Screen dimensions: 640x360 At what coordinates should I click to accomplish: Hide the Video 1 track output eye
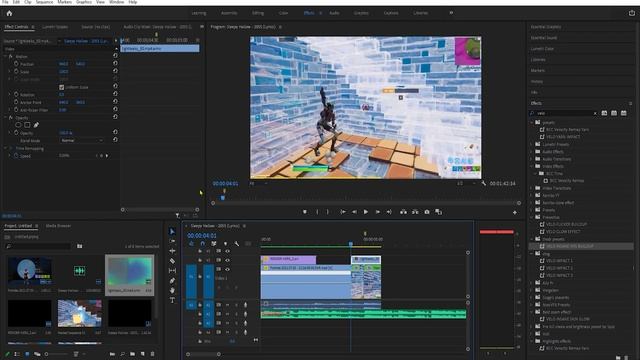point(227,269)
